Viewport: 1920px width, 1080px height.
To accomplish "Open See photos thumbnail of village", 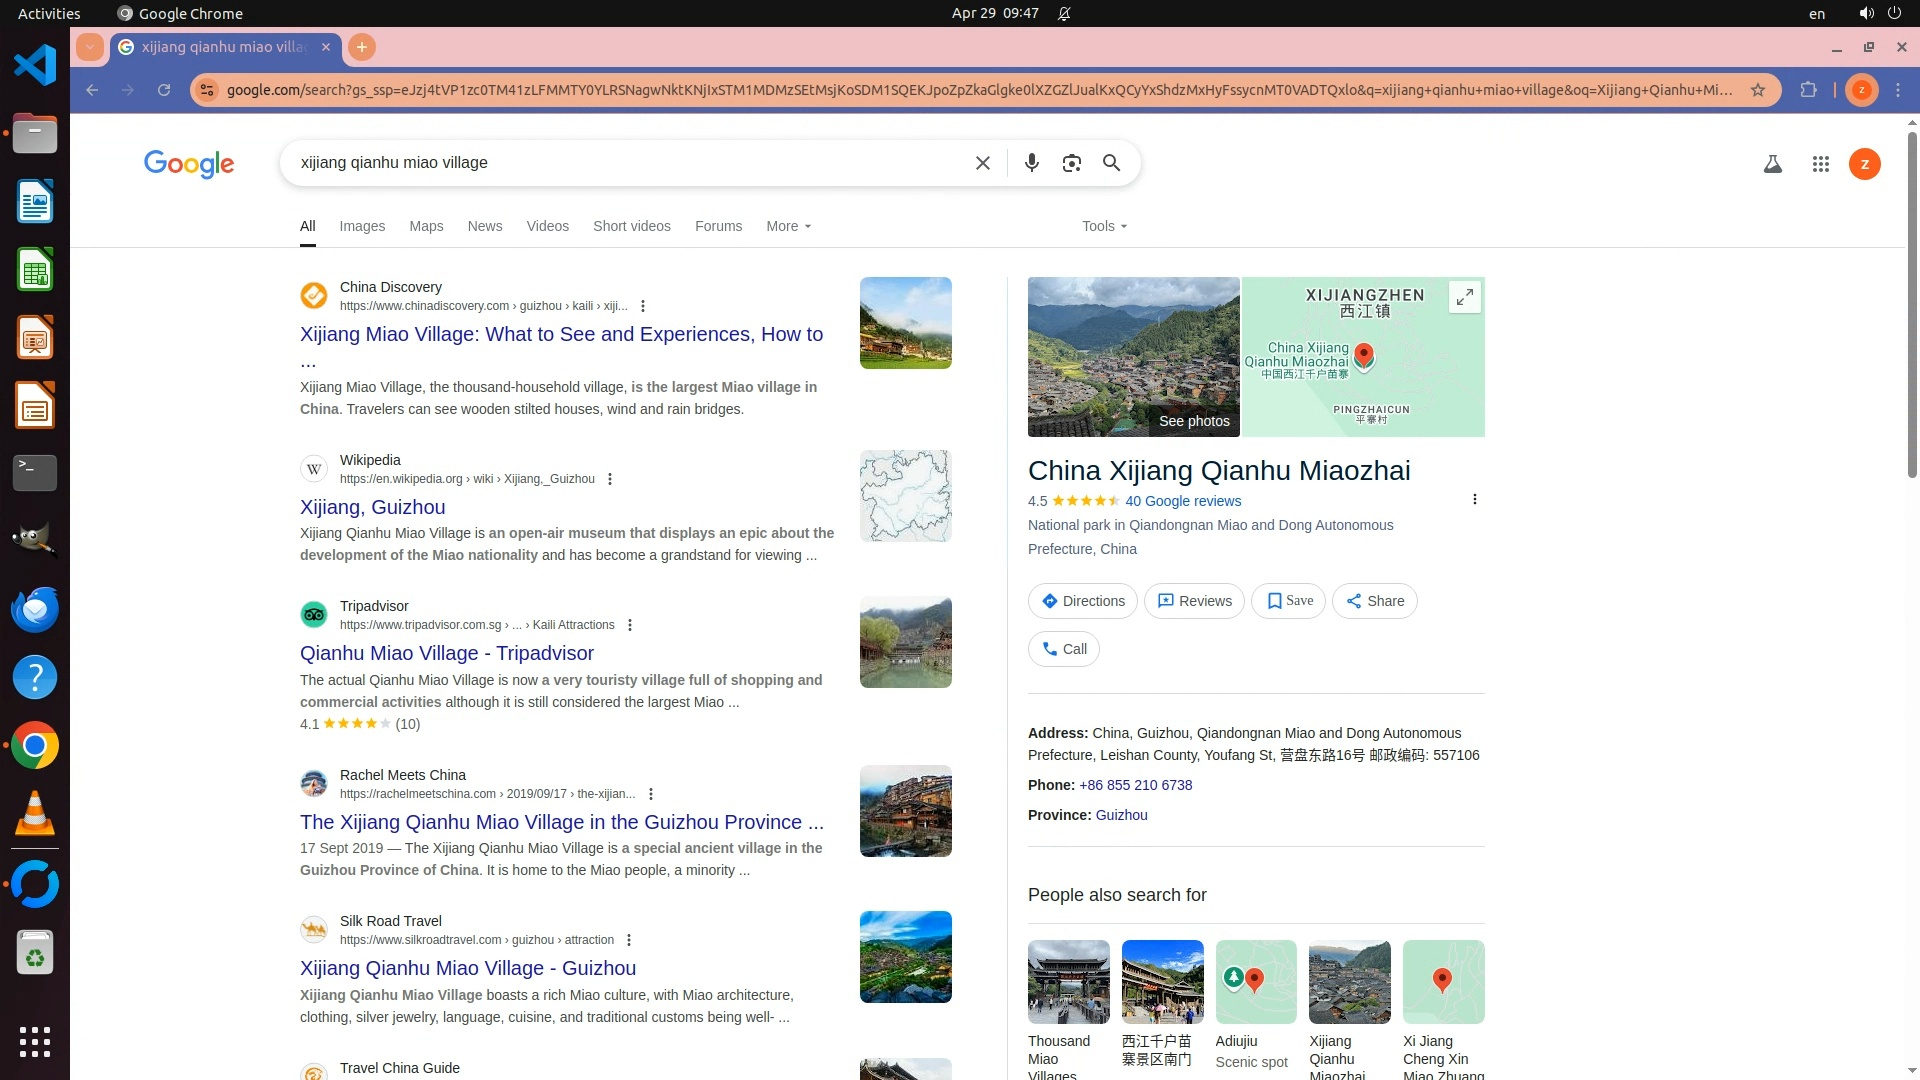I will pos(1133,357).
